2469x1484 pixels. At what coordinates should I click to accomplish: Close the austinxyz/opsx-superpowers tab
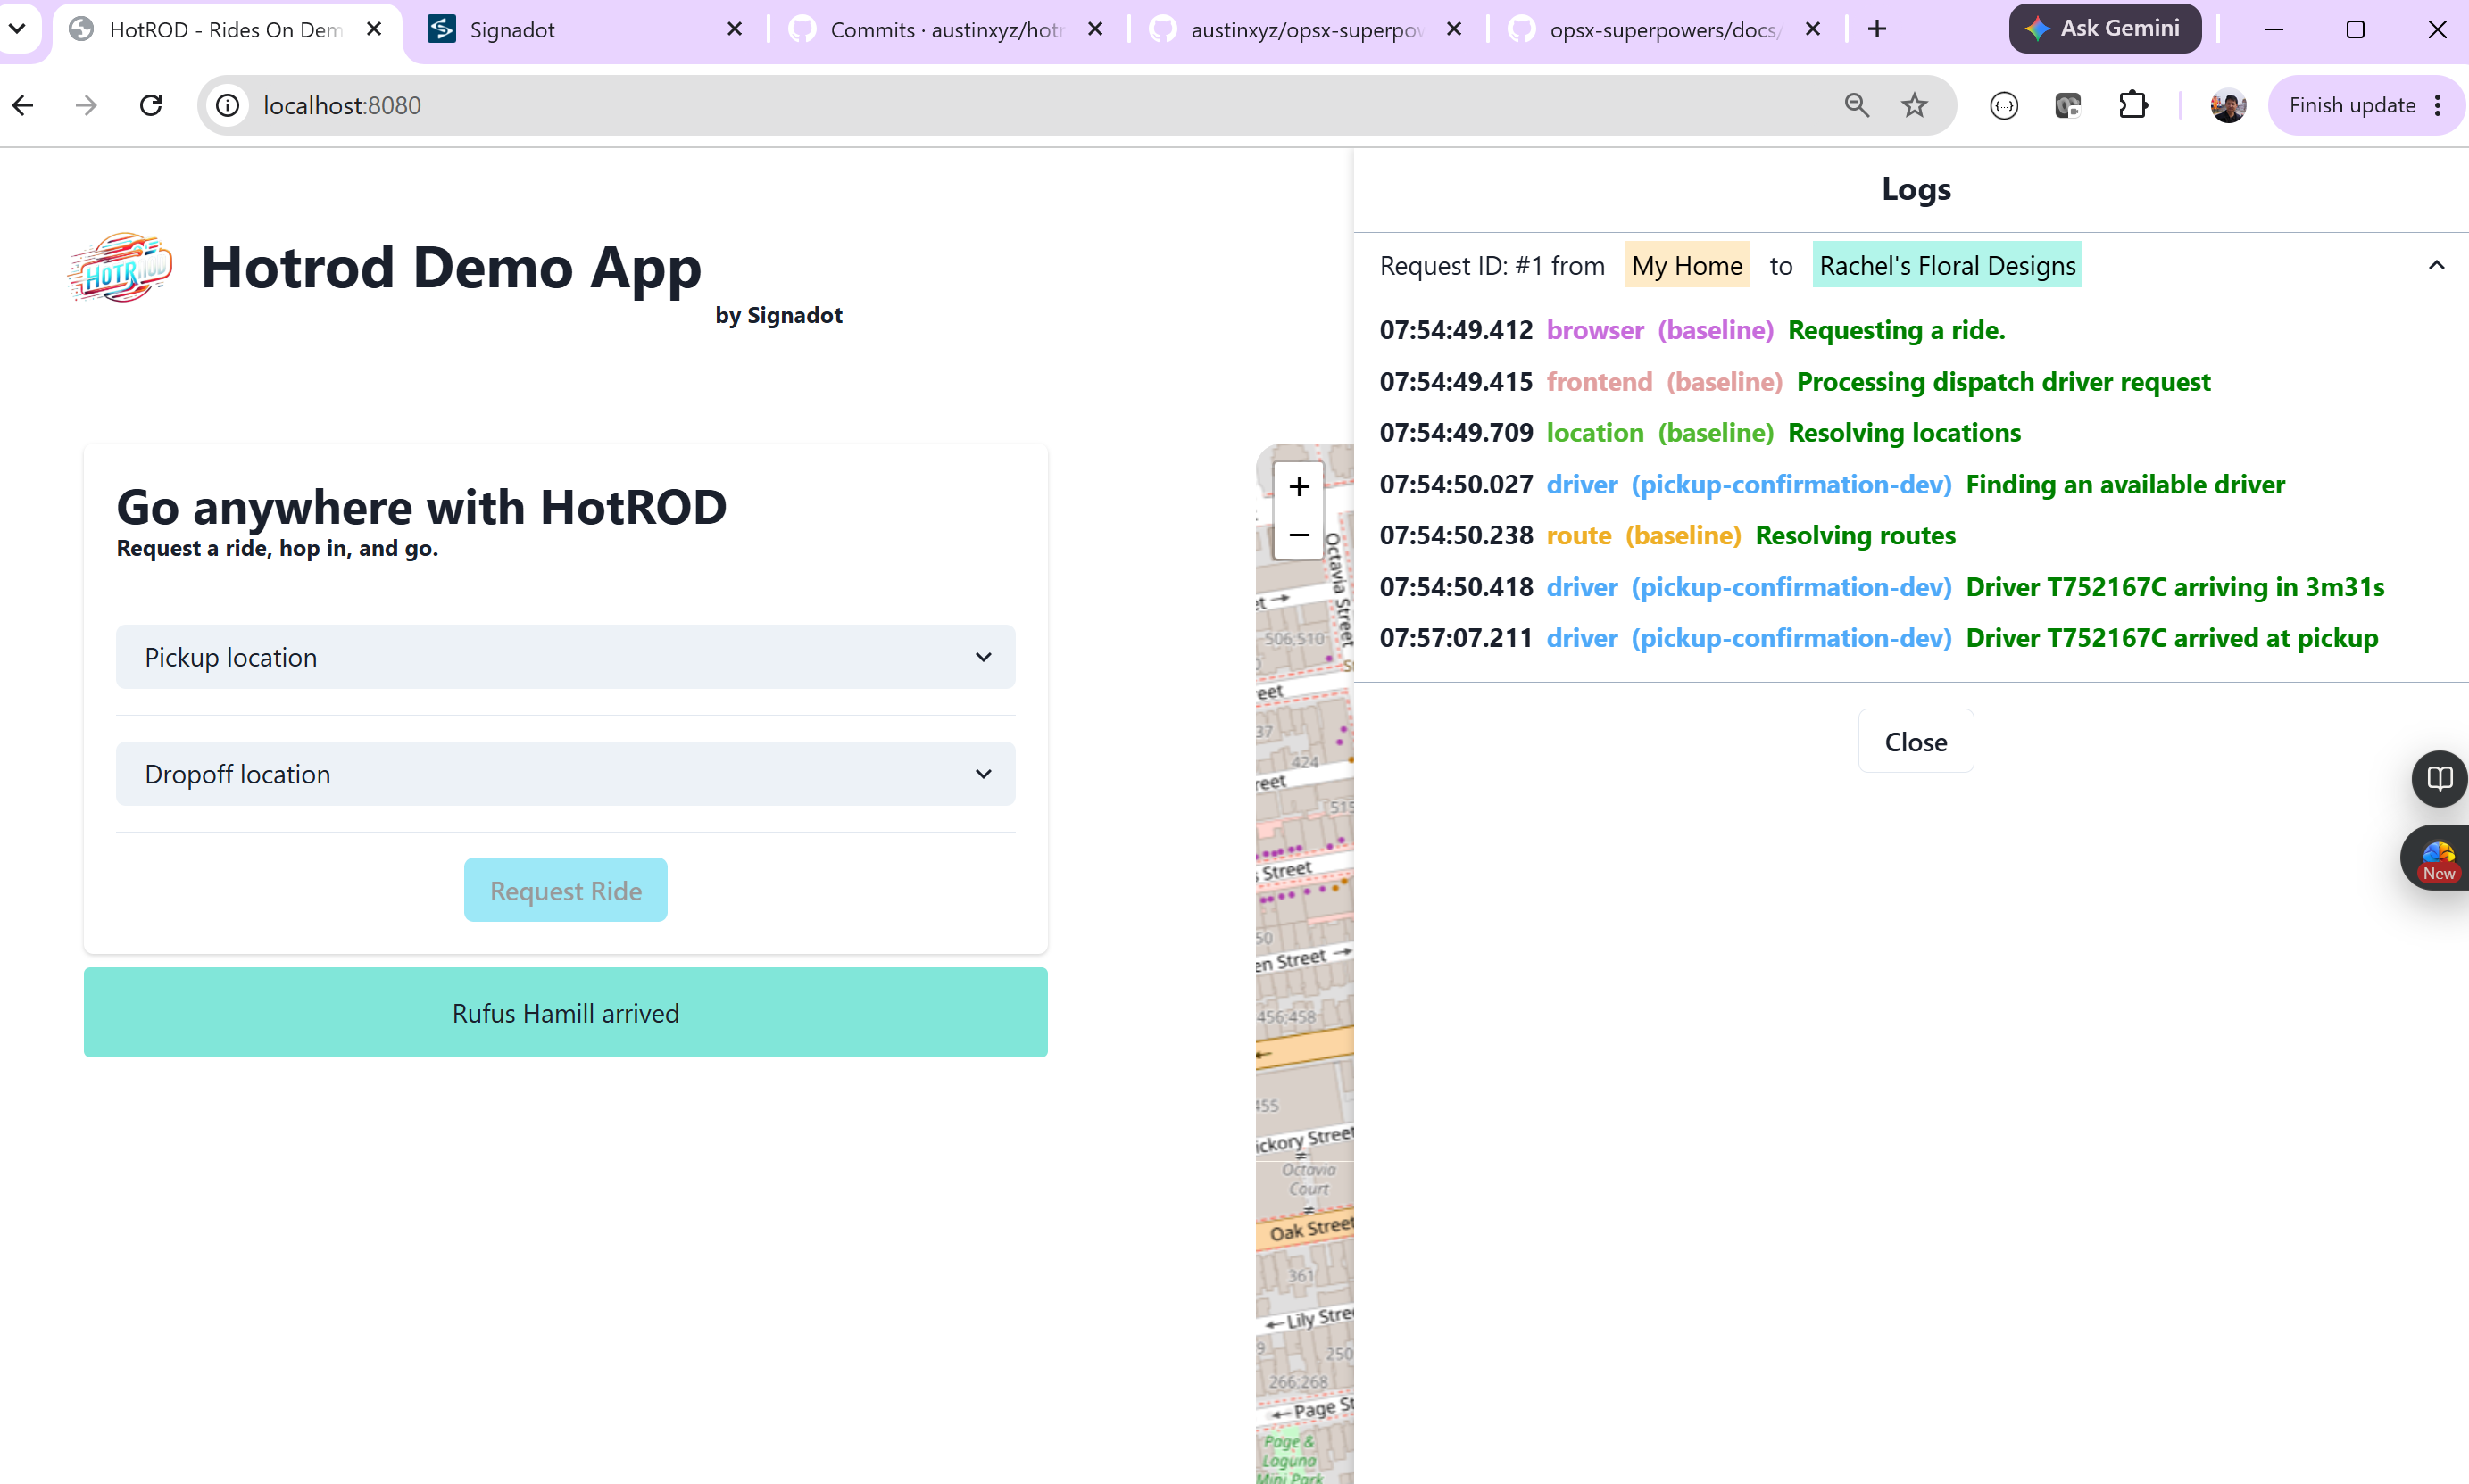pyautogui.click(x=1454, y=29)
